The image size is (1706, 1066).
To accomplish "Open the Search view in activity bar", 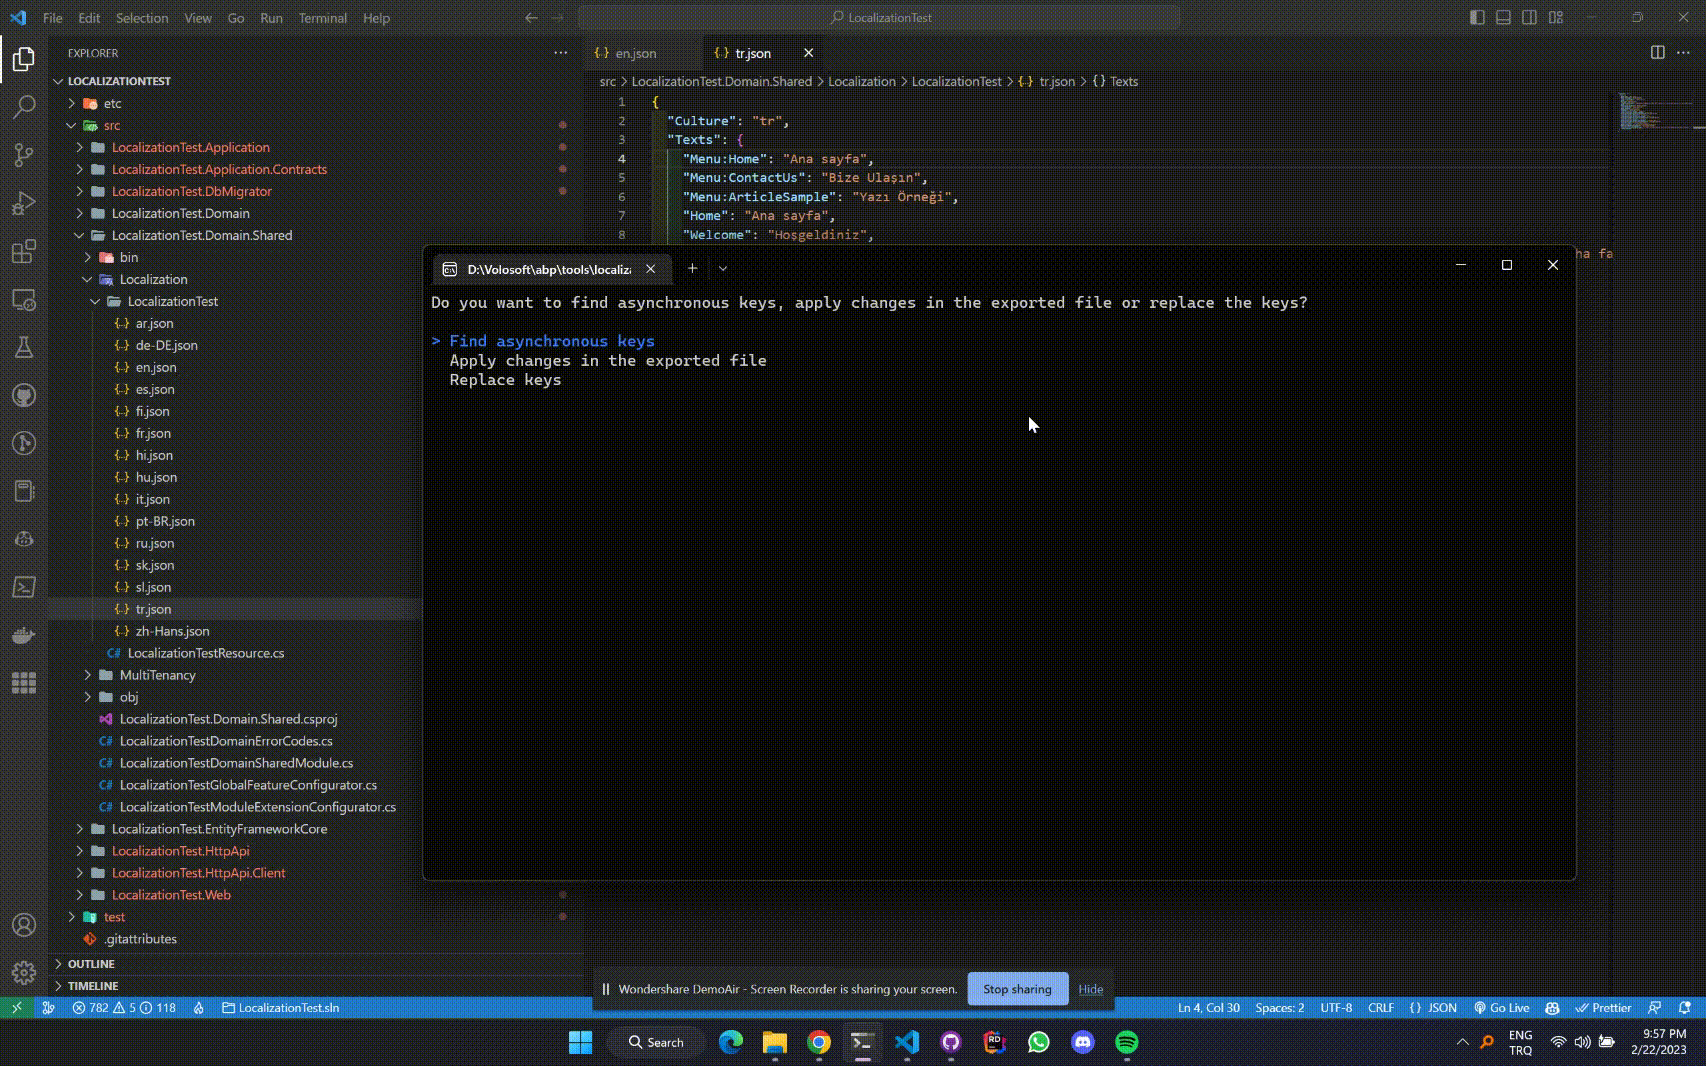I will 24,107.
